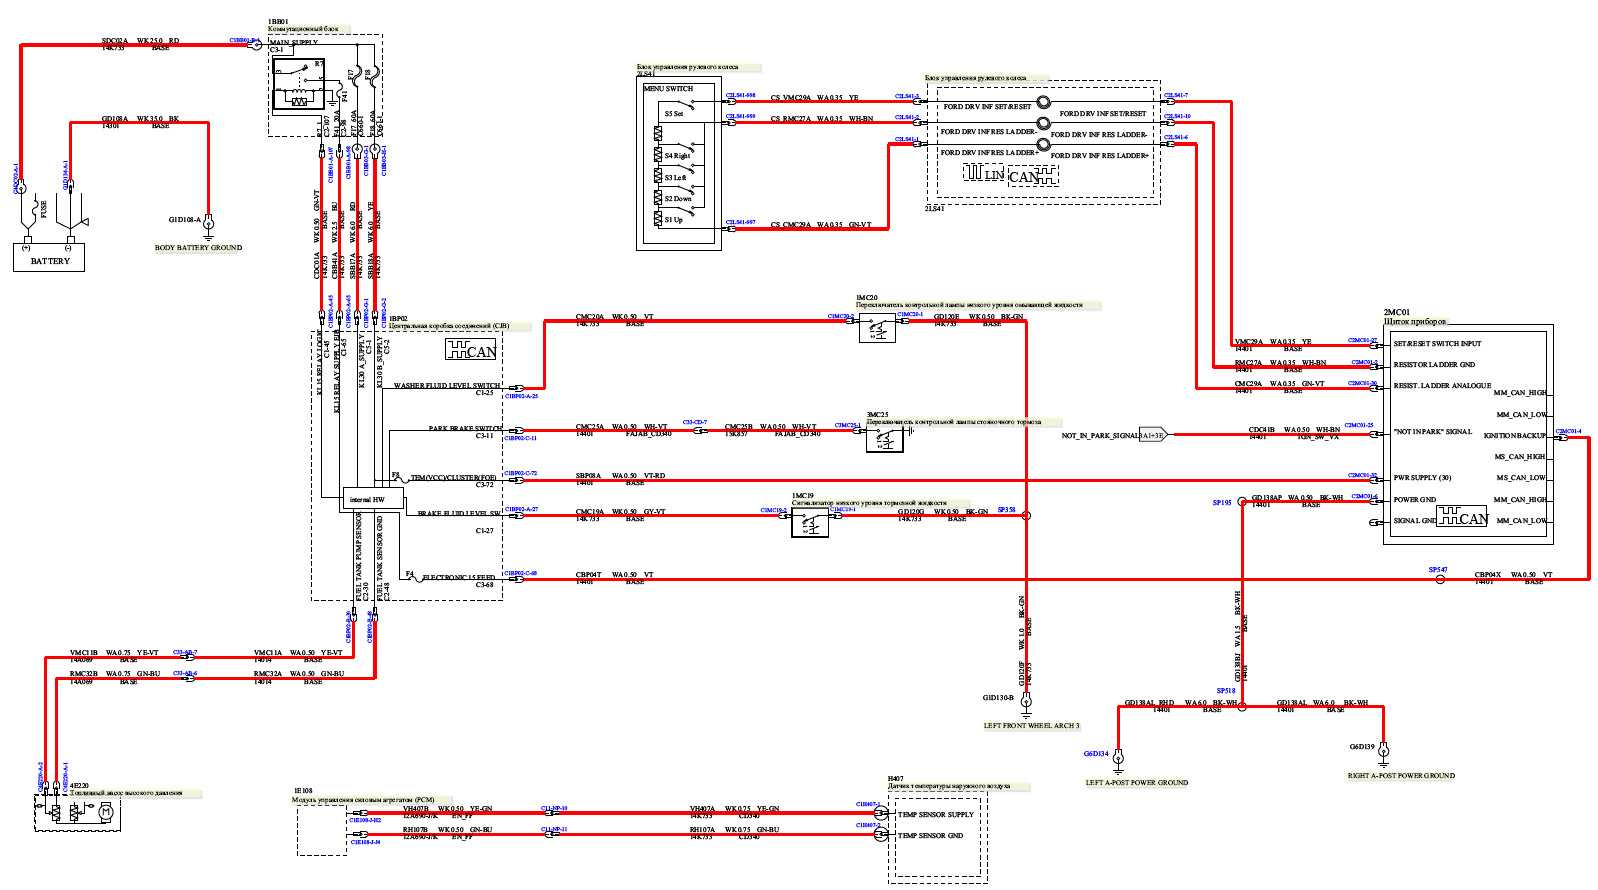The height and width of the screenshot is (890, 1598).
Task: Click the TEMP SENSOR SUPPLY connector pin circle
Action: point(880,814)
